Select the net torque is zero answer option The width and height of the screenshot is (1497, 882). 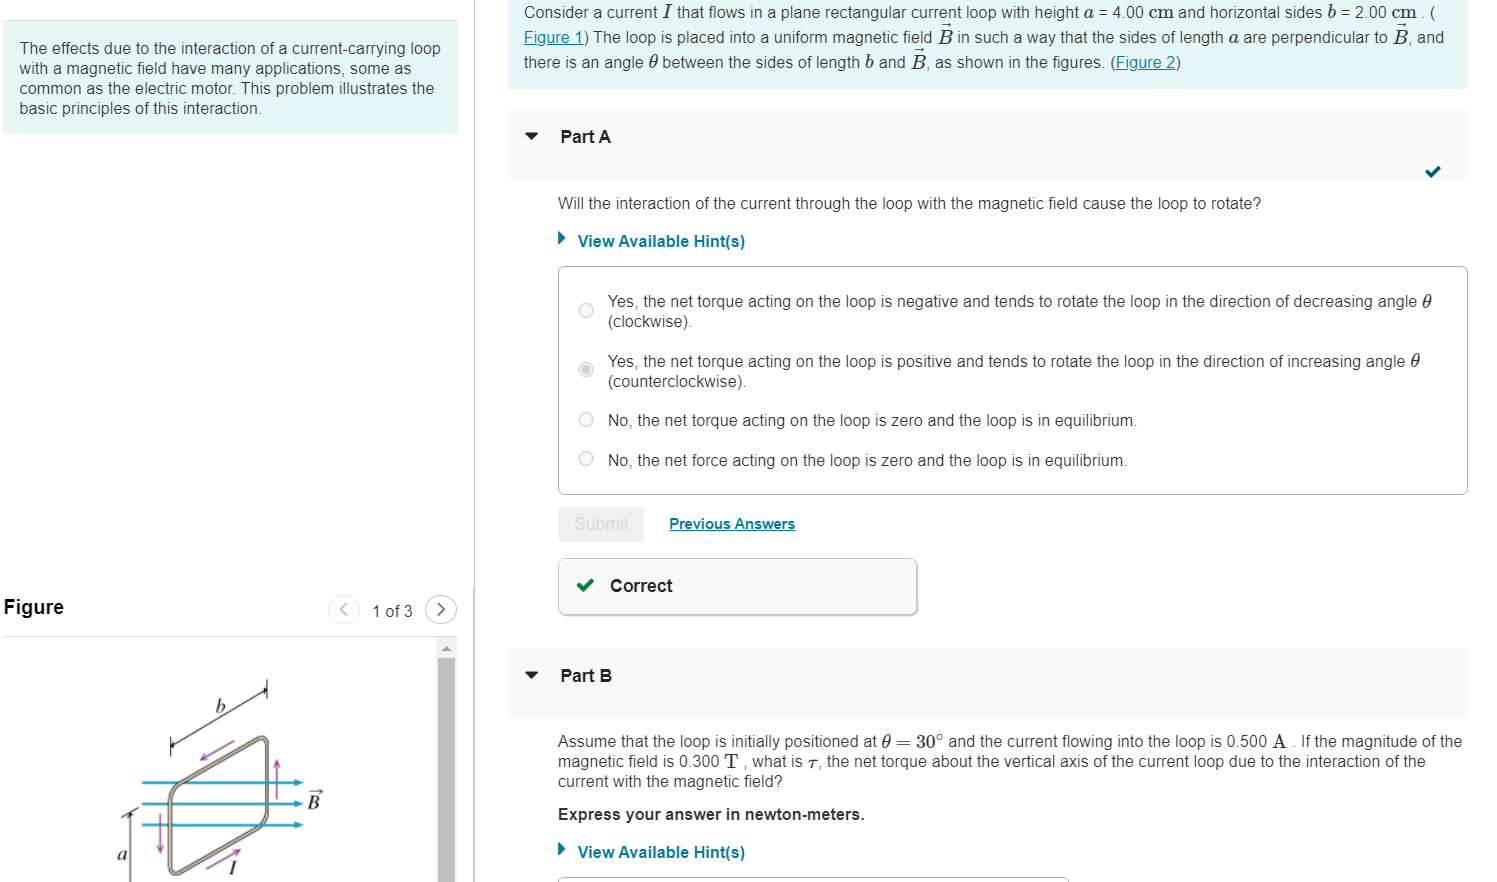click(x=586, y=419)
